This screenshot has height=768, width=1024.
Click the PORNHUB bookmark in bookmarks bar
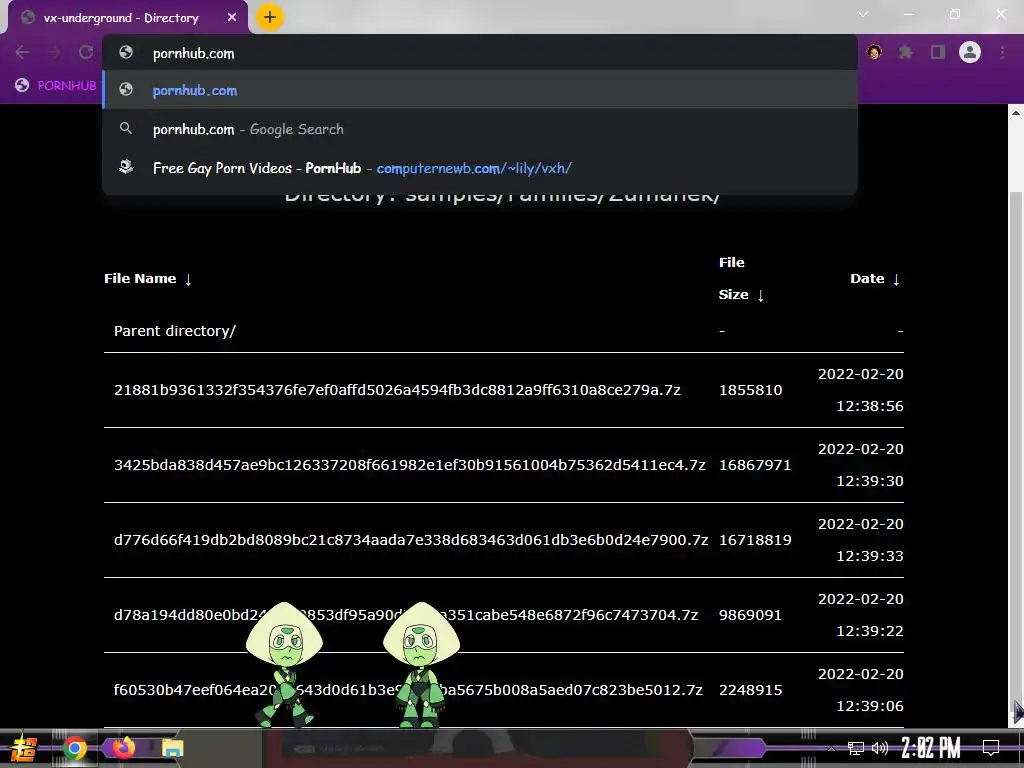tap(56, 86)
